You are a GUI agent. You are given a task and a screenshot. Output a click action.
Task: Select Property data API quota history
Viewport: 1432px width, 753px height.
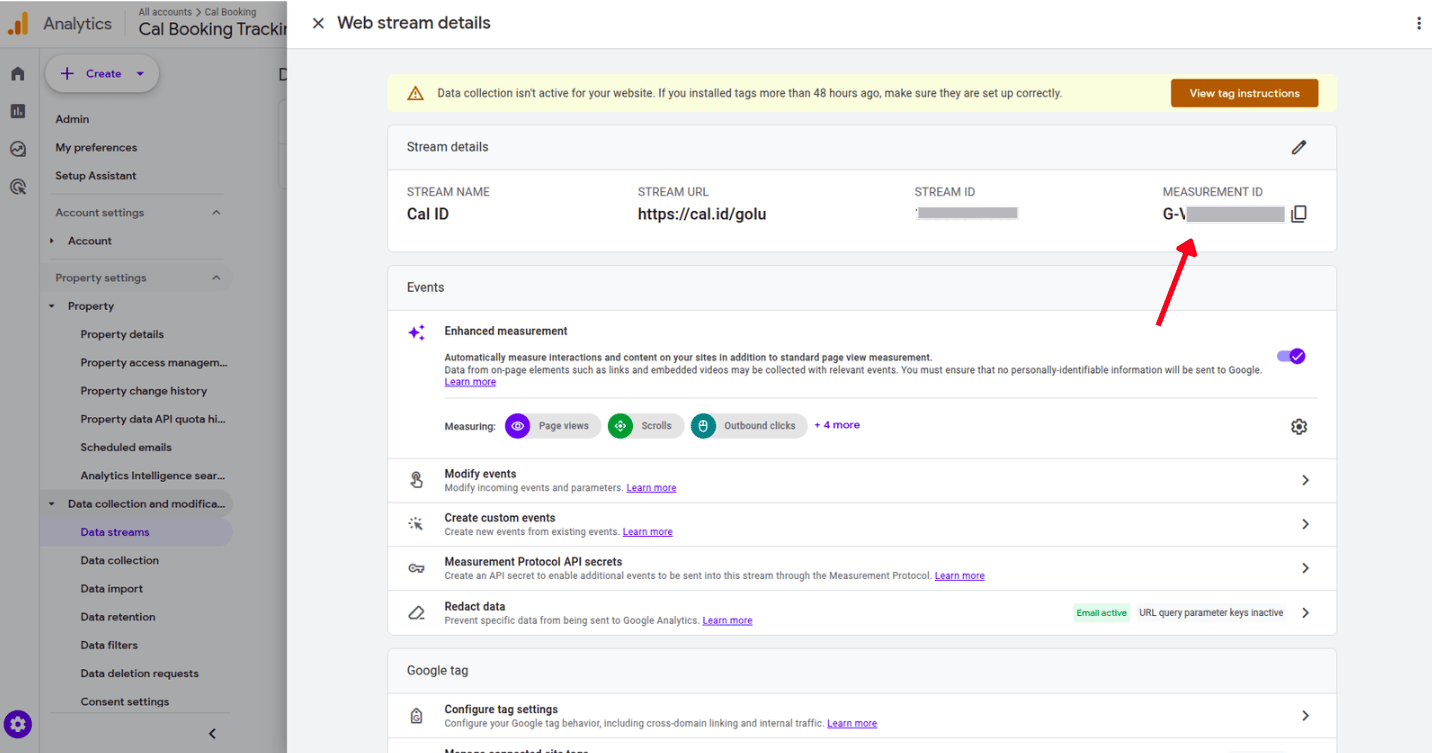pyautogui.click(x=154, y=419)
